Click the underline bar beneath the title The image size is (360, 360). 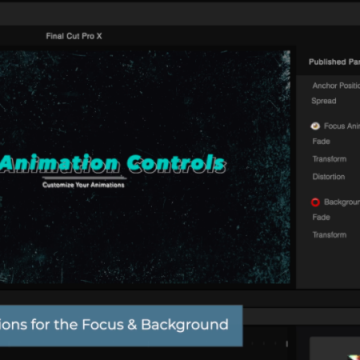point(84,178)
